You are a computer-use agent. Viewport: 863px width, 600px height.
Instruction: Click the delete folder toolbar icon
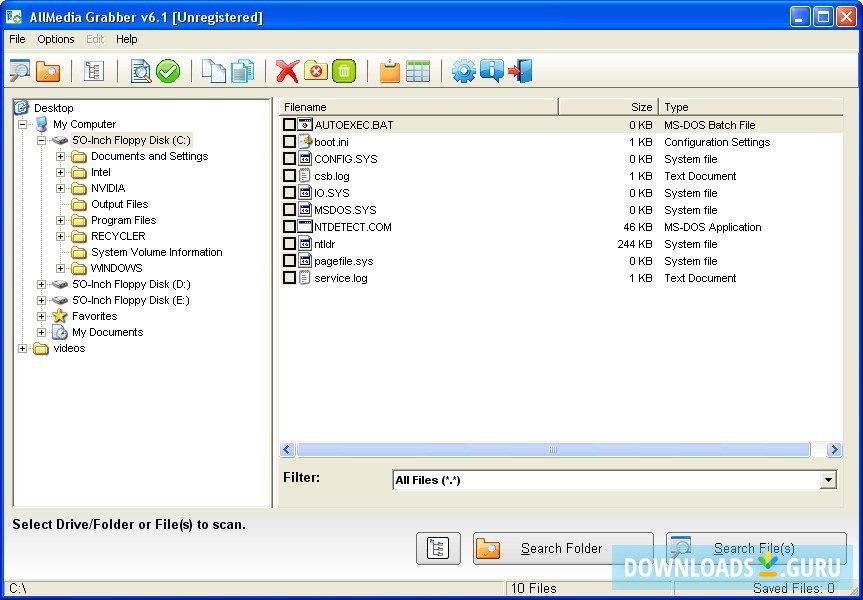point(316,71)
